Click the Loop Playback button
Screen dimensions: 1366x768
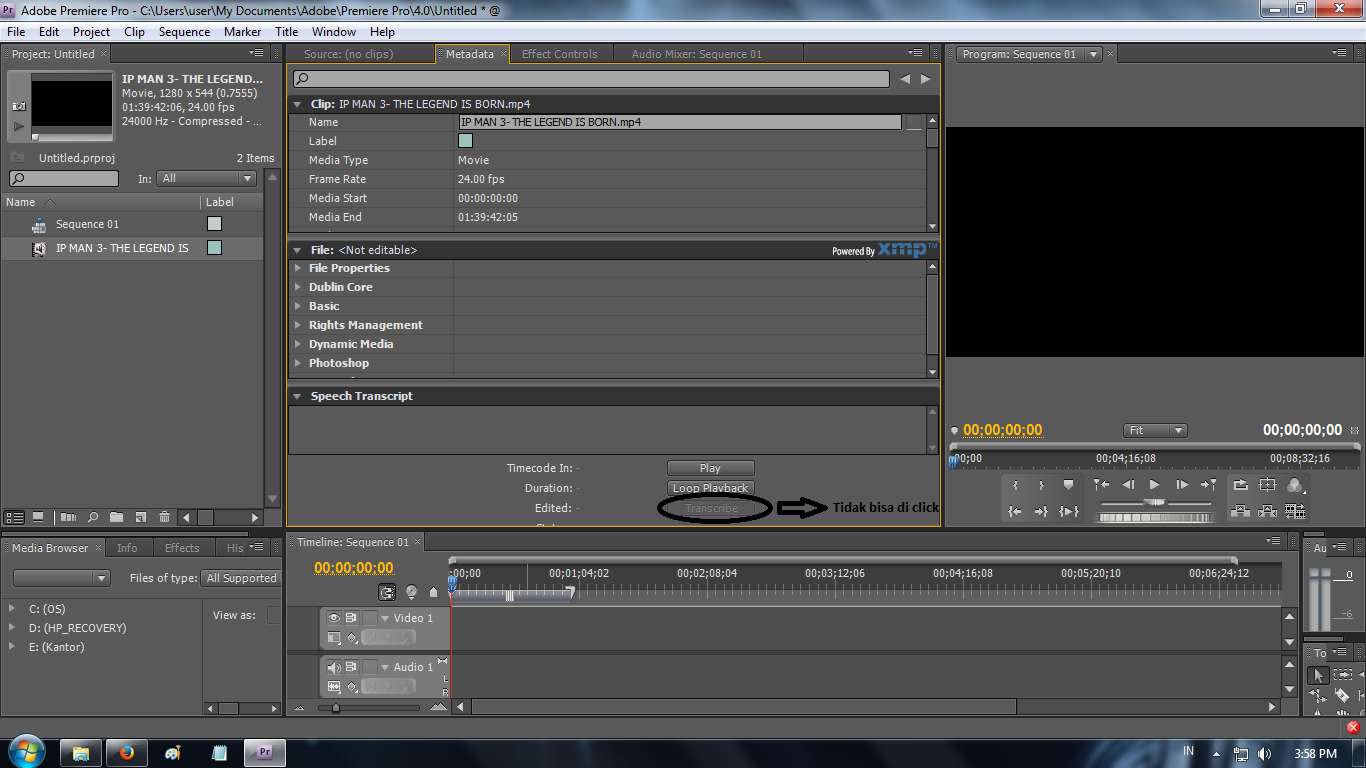(x=710, y=488)
